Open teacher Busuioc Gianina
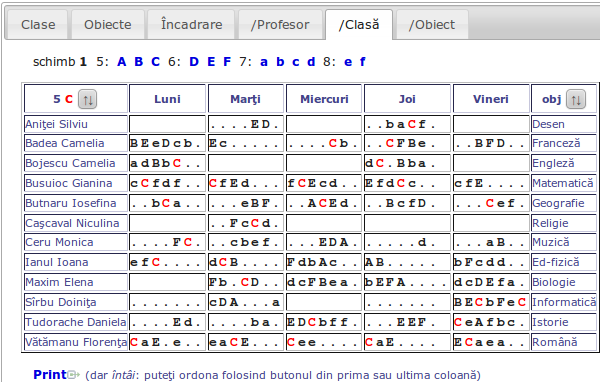This screenshot has width=600, height=382. click(68, 183)
